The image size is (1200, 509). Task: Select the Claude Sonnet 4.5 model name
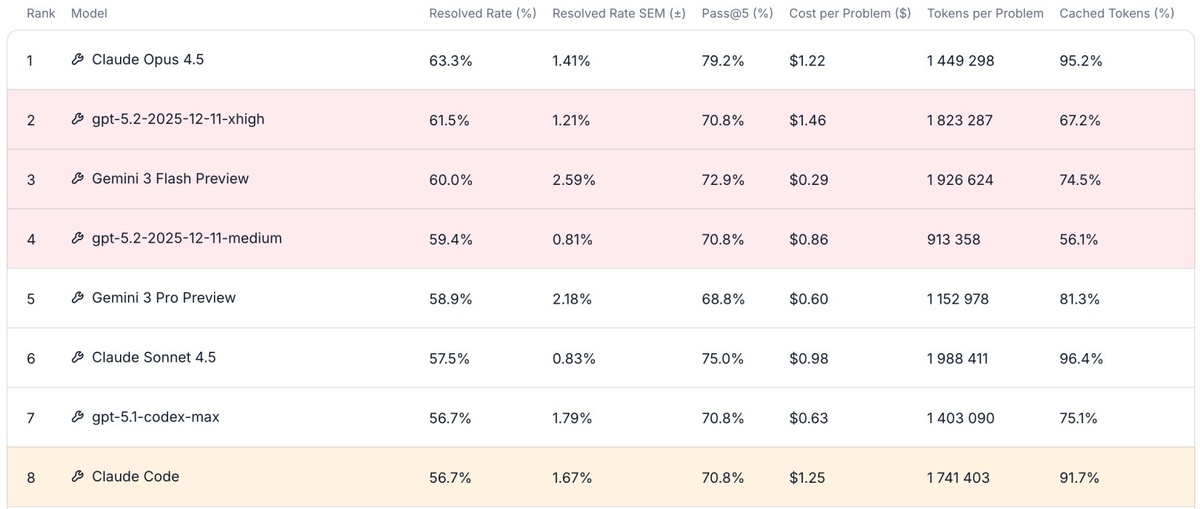pos(153,358)
